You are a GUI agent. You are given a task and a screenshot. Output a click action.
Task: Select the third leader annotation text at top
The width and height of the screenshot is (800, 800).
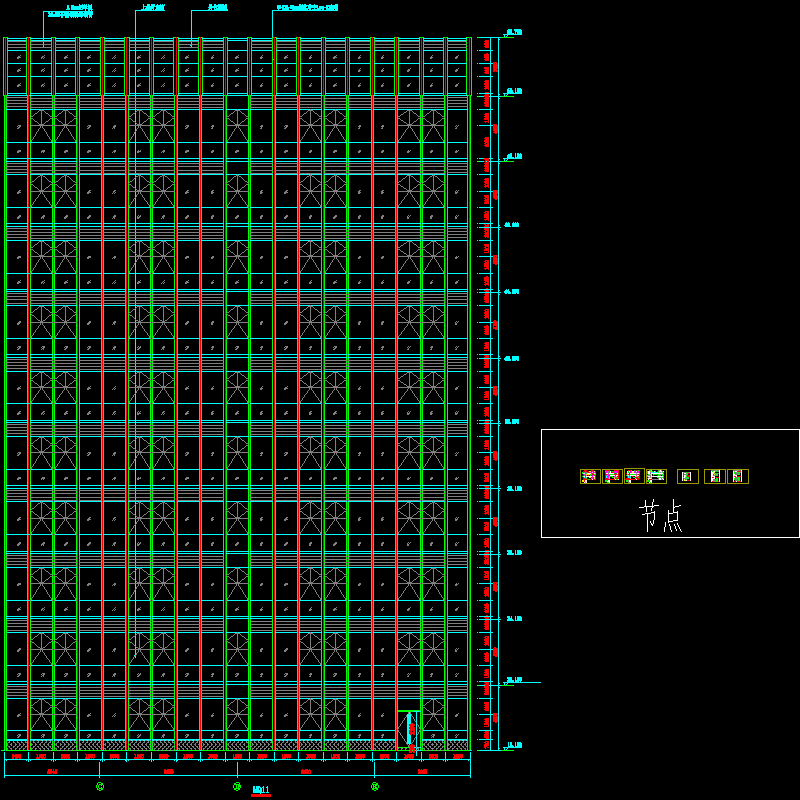pos(217,8)
